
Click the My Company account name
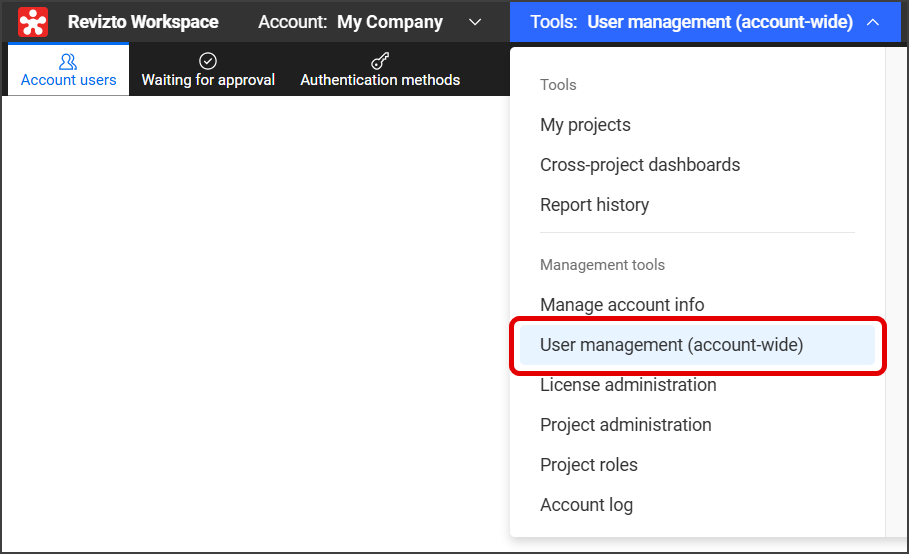(x=390, y=22)
